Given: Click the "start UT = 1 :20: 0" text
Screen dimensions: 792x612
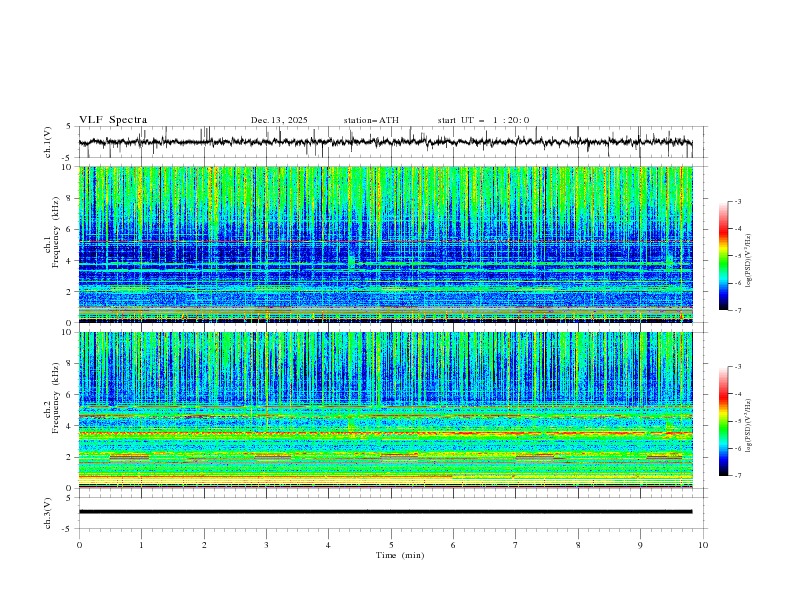Looking at the screenshot, I should pos(483,120).
